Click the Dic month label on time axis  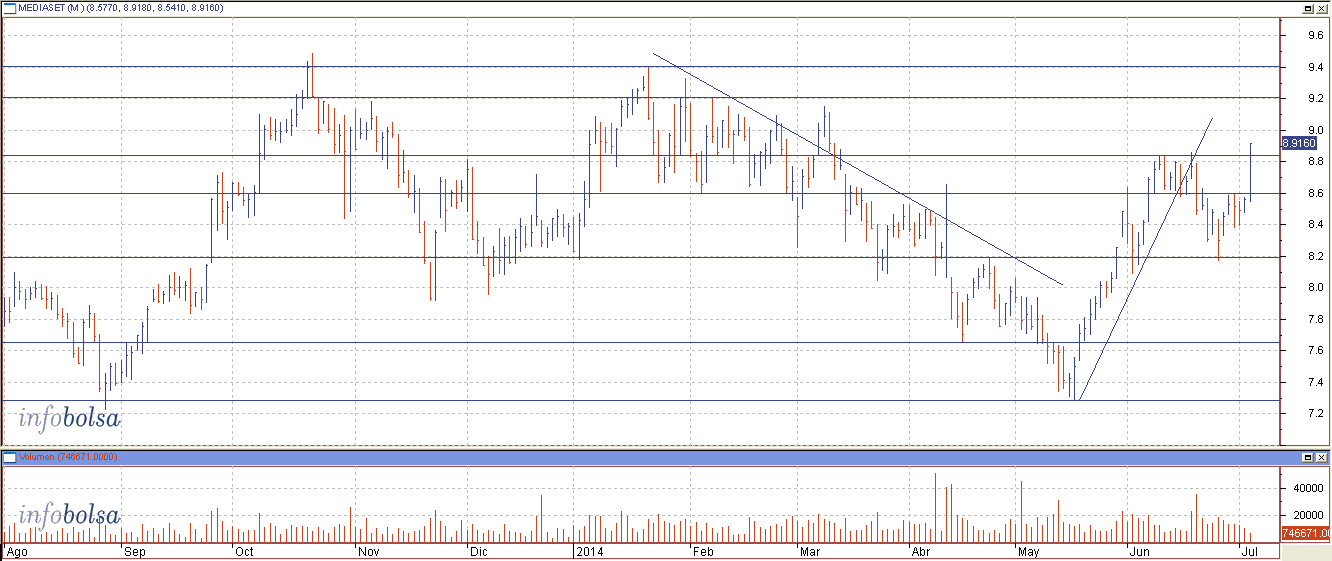(x=478, y=551)
